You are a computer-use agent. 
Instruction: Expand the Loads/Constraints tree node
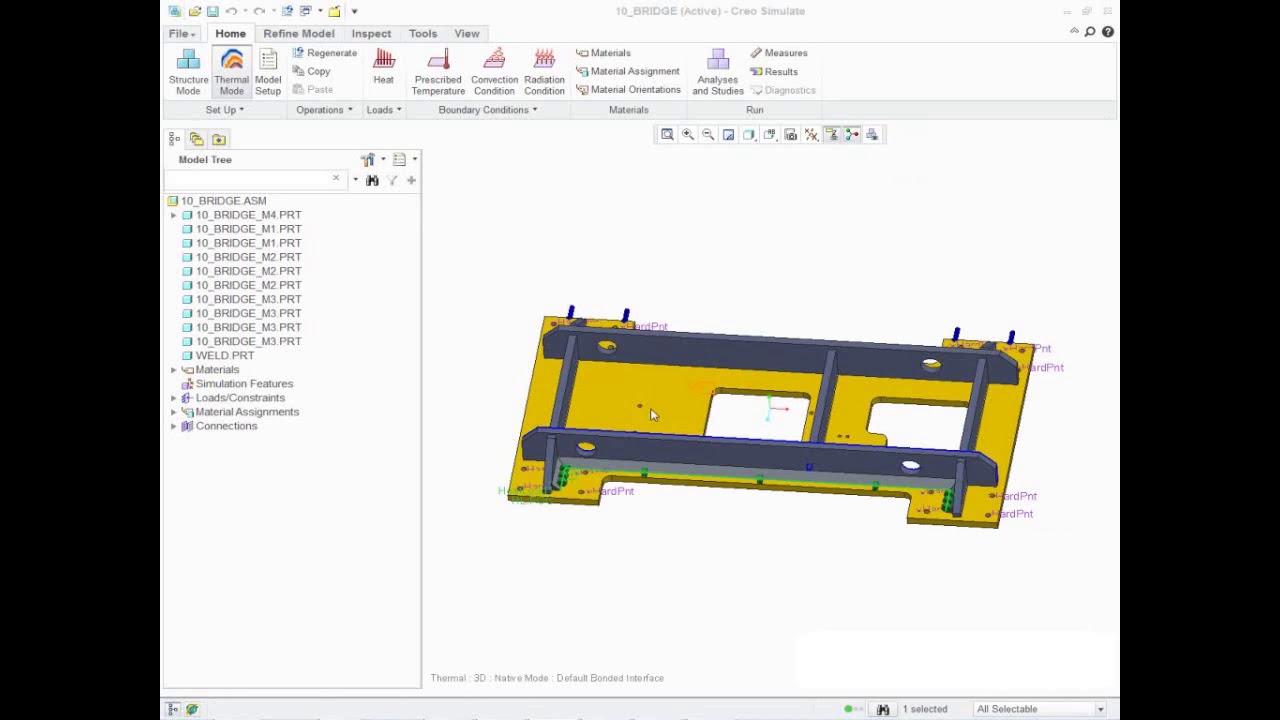coord(174,398)
